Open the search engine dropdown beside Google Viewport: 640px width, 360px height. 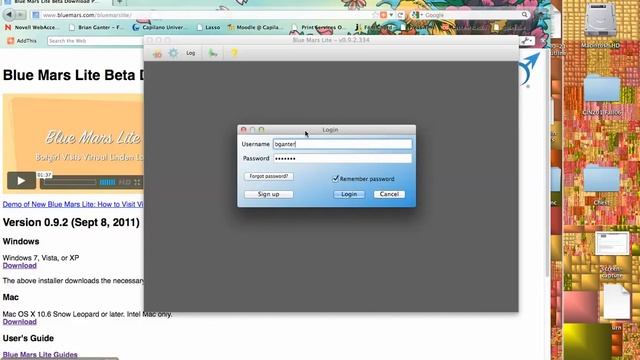(x=416, y=15)
